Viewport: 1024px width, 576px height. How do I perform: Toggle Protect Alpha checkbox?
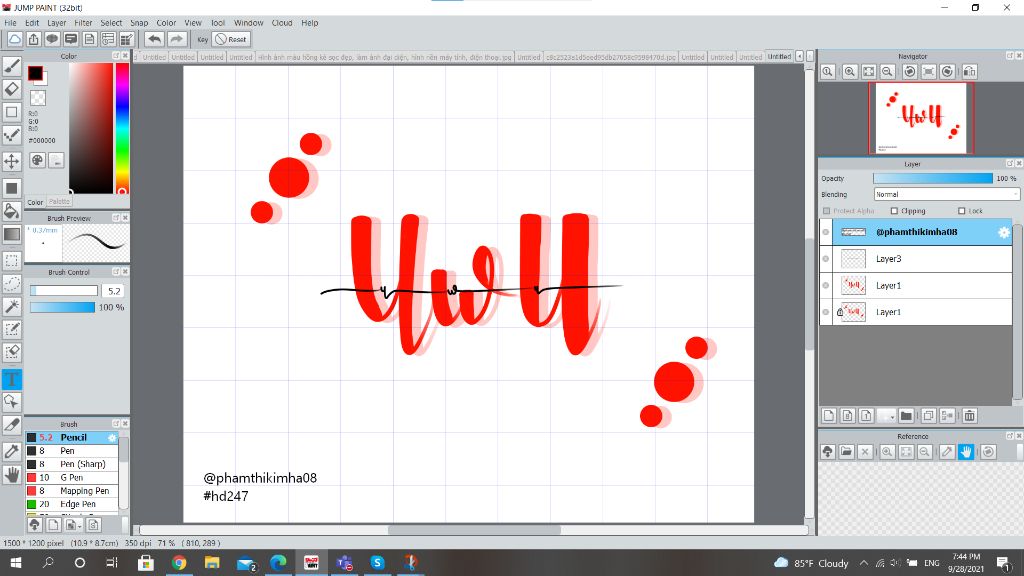click(x=827, y=211)
